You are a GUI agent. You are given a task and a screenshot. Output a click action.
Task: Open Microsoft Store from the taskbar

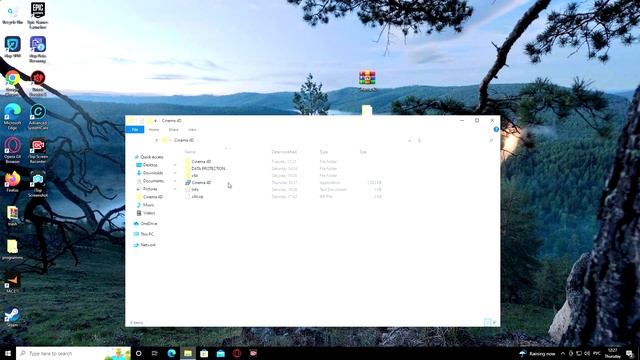coord(204,353)
